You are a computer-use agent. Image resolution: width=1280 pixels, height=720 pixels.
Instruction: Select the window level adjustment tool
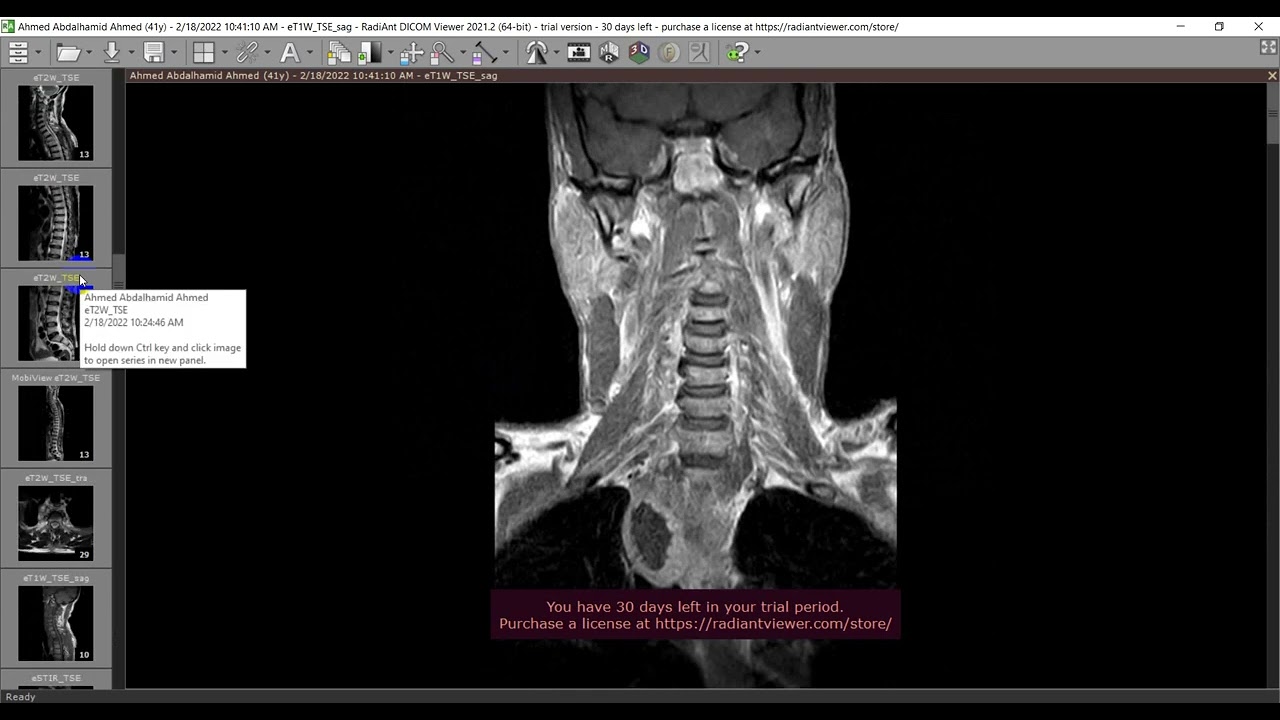point(370,52)
